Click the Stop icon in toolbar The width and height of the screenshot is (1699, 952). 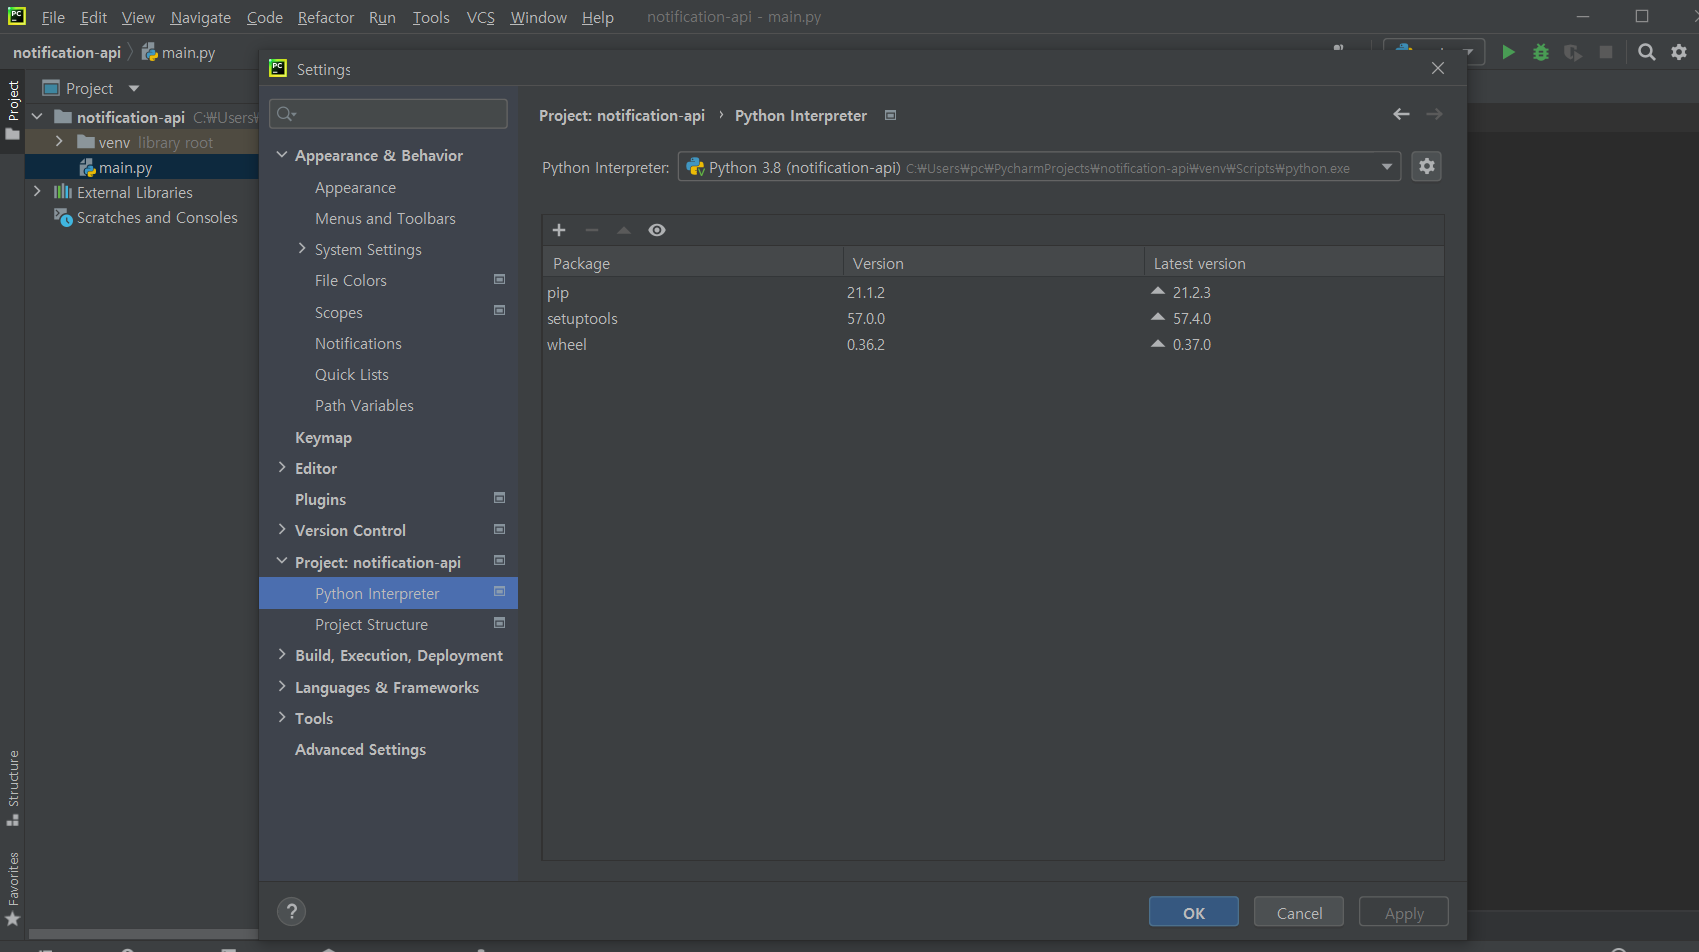[1606, 52]
